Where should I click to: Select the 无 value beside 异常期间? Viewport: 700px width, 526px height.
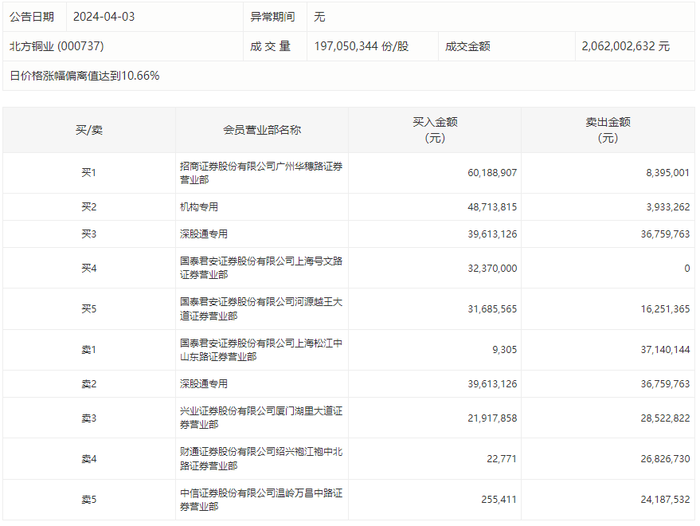pyautogui.click(x=319, y=17)
